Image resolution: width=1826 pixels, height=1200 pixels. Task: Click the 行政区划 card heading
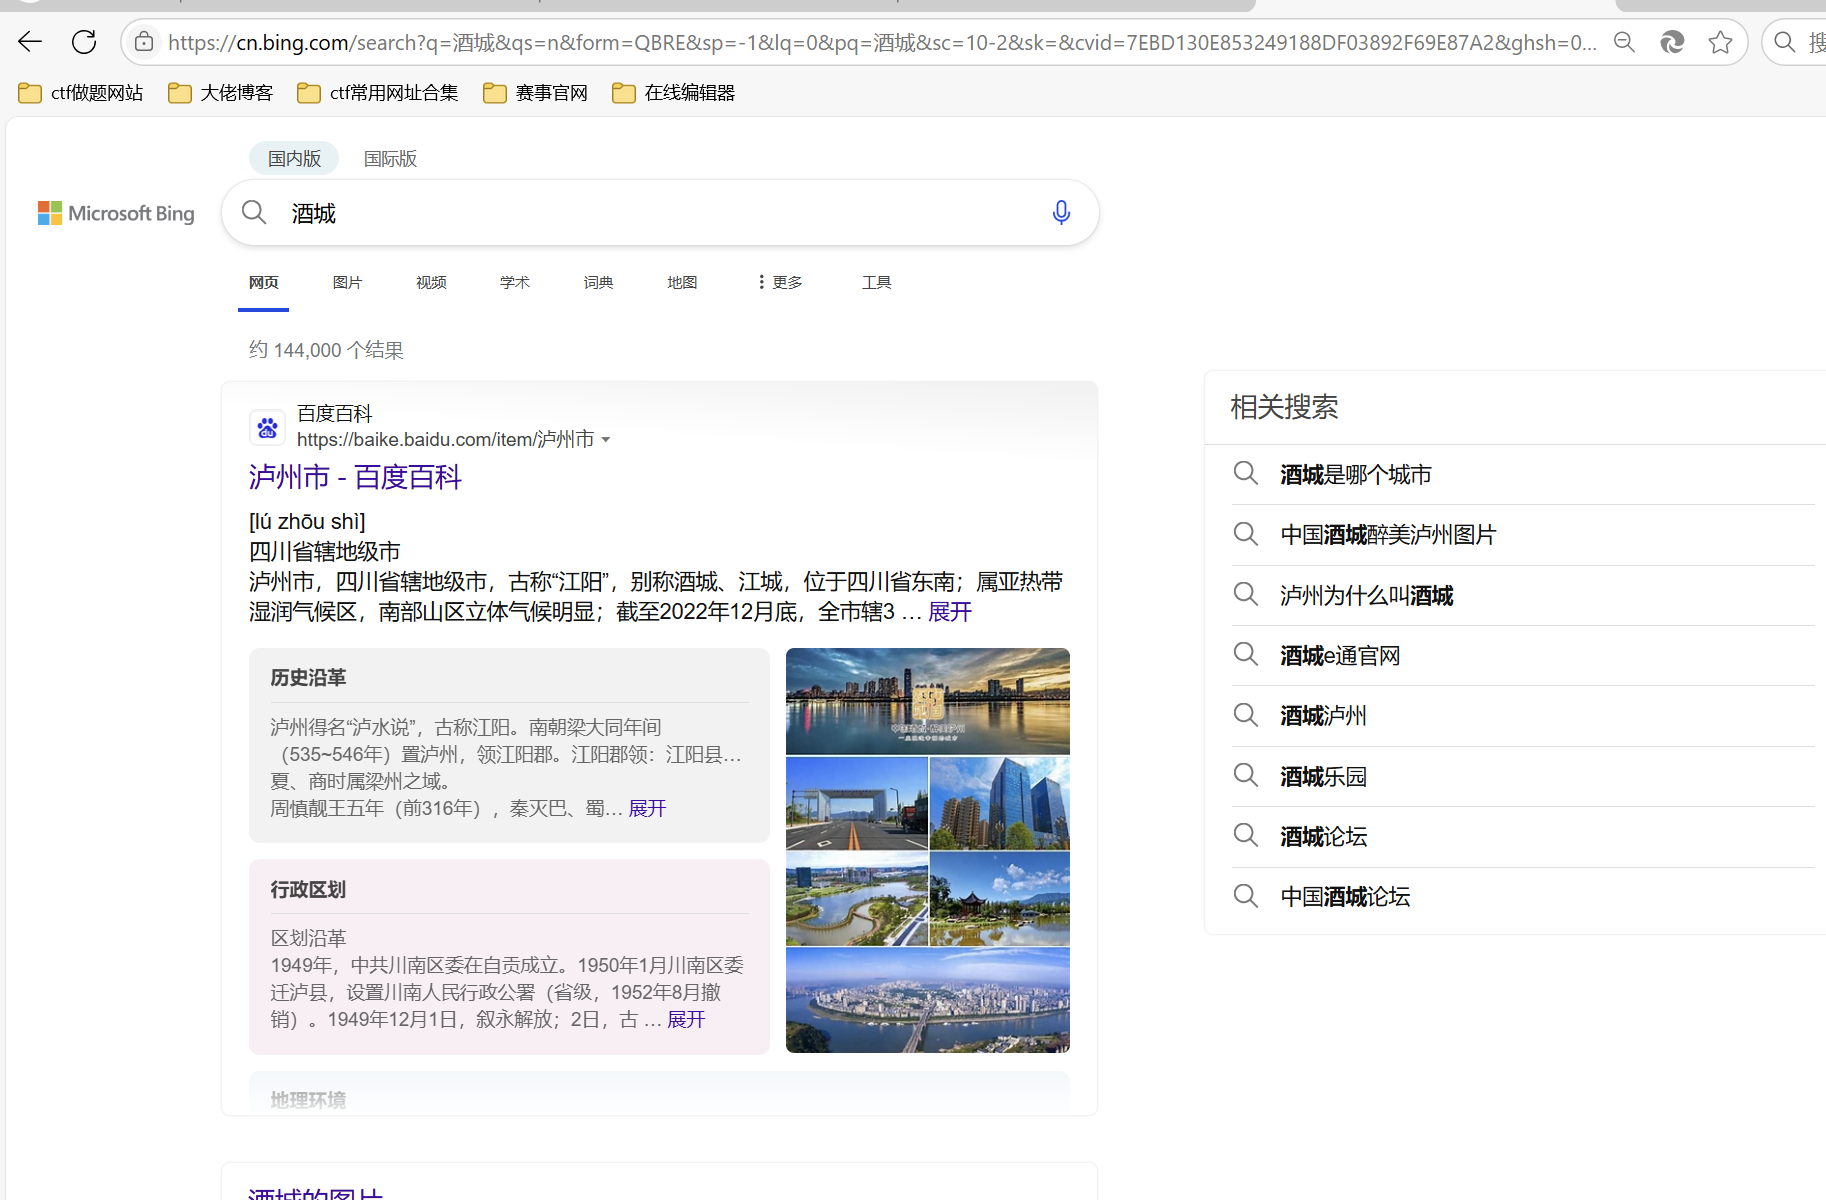[x=308, y=889]
